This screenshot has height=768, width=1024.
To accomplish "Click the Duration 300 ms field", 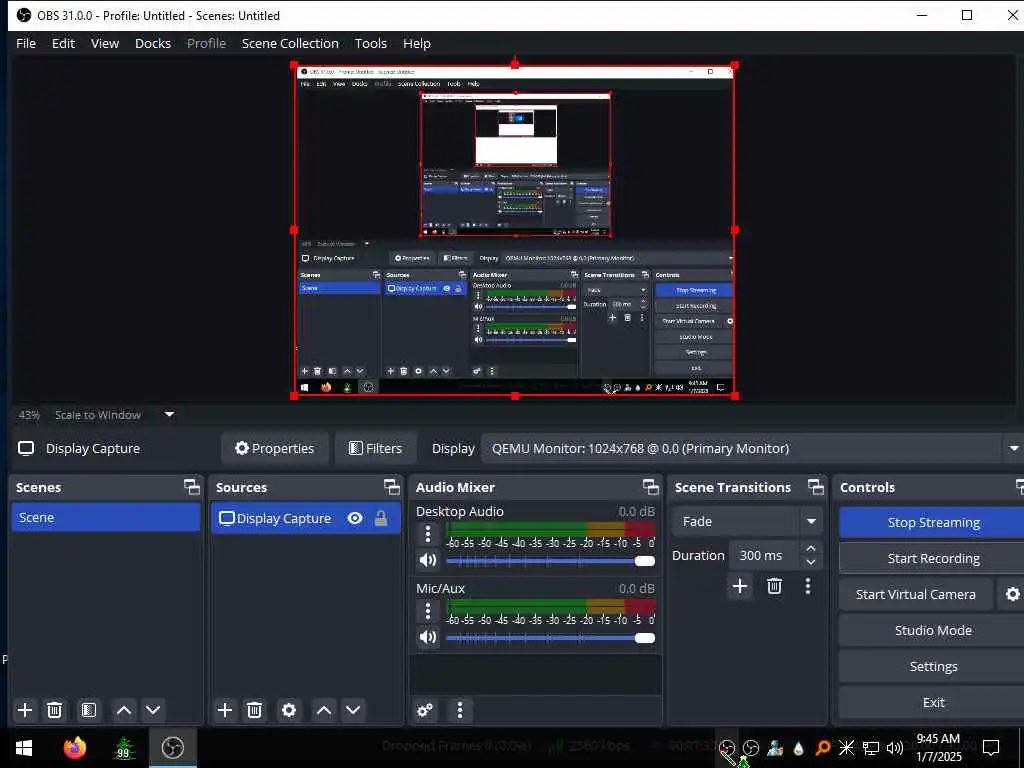I will (x=764, y=555).
